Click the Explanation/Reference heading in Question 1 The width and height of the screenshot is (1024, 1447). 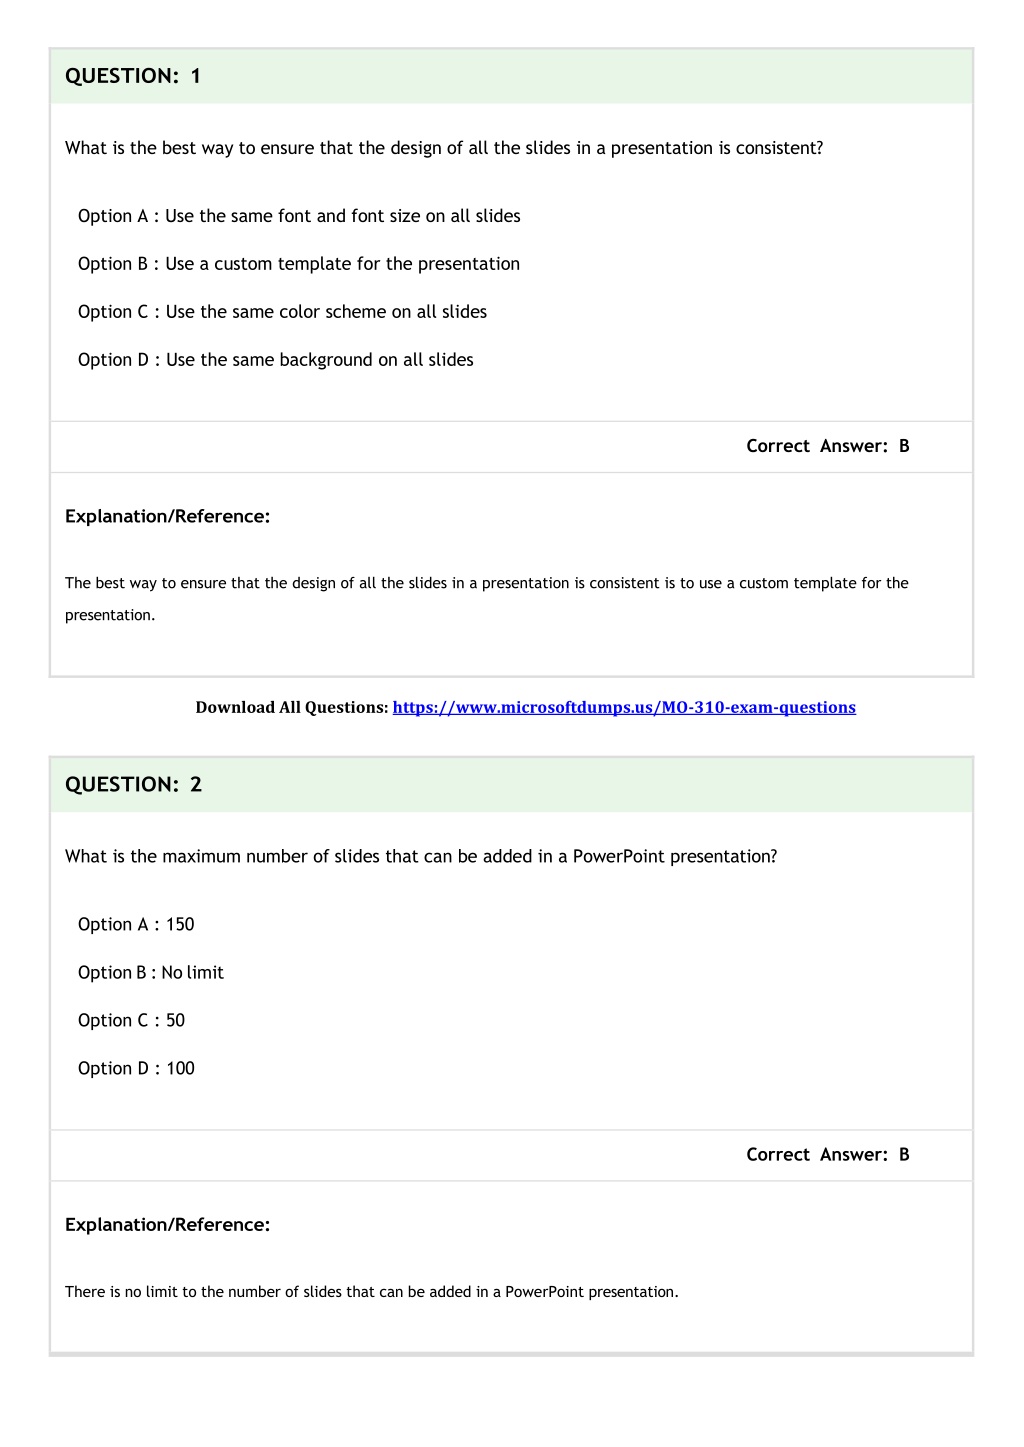(168, 517)
